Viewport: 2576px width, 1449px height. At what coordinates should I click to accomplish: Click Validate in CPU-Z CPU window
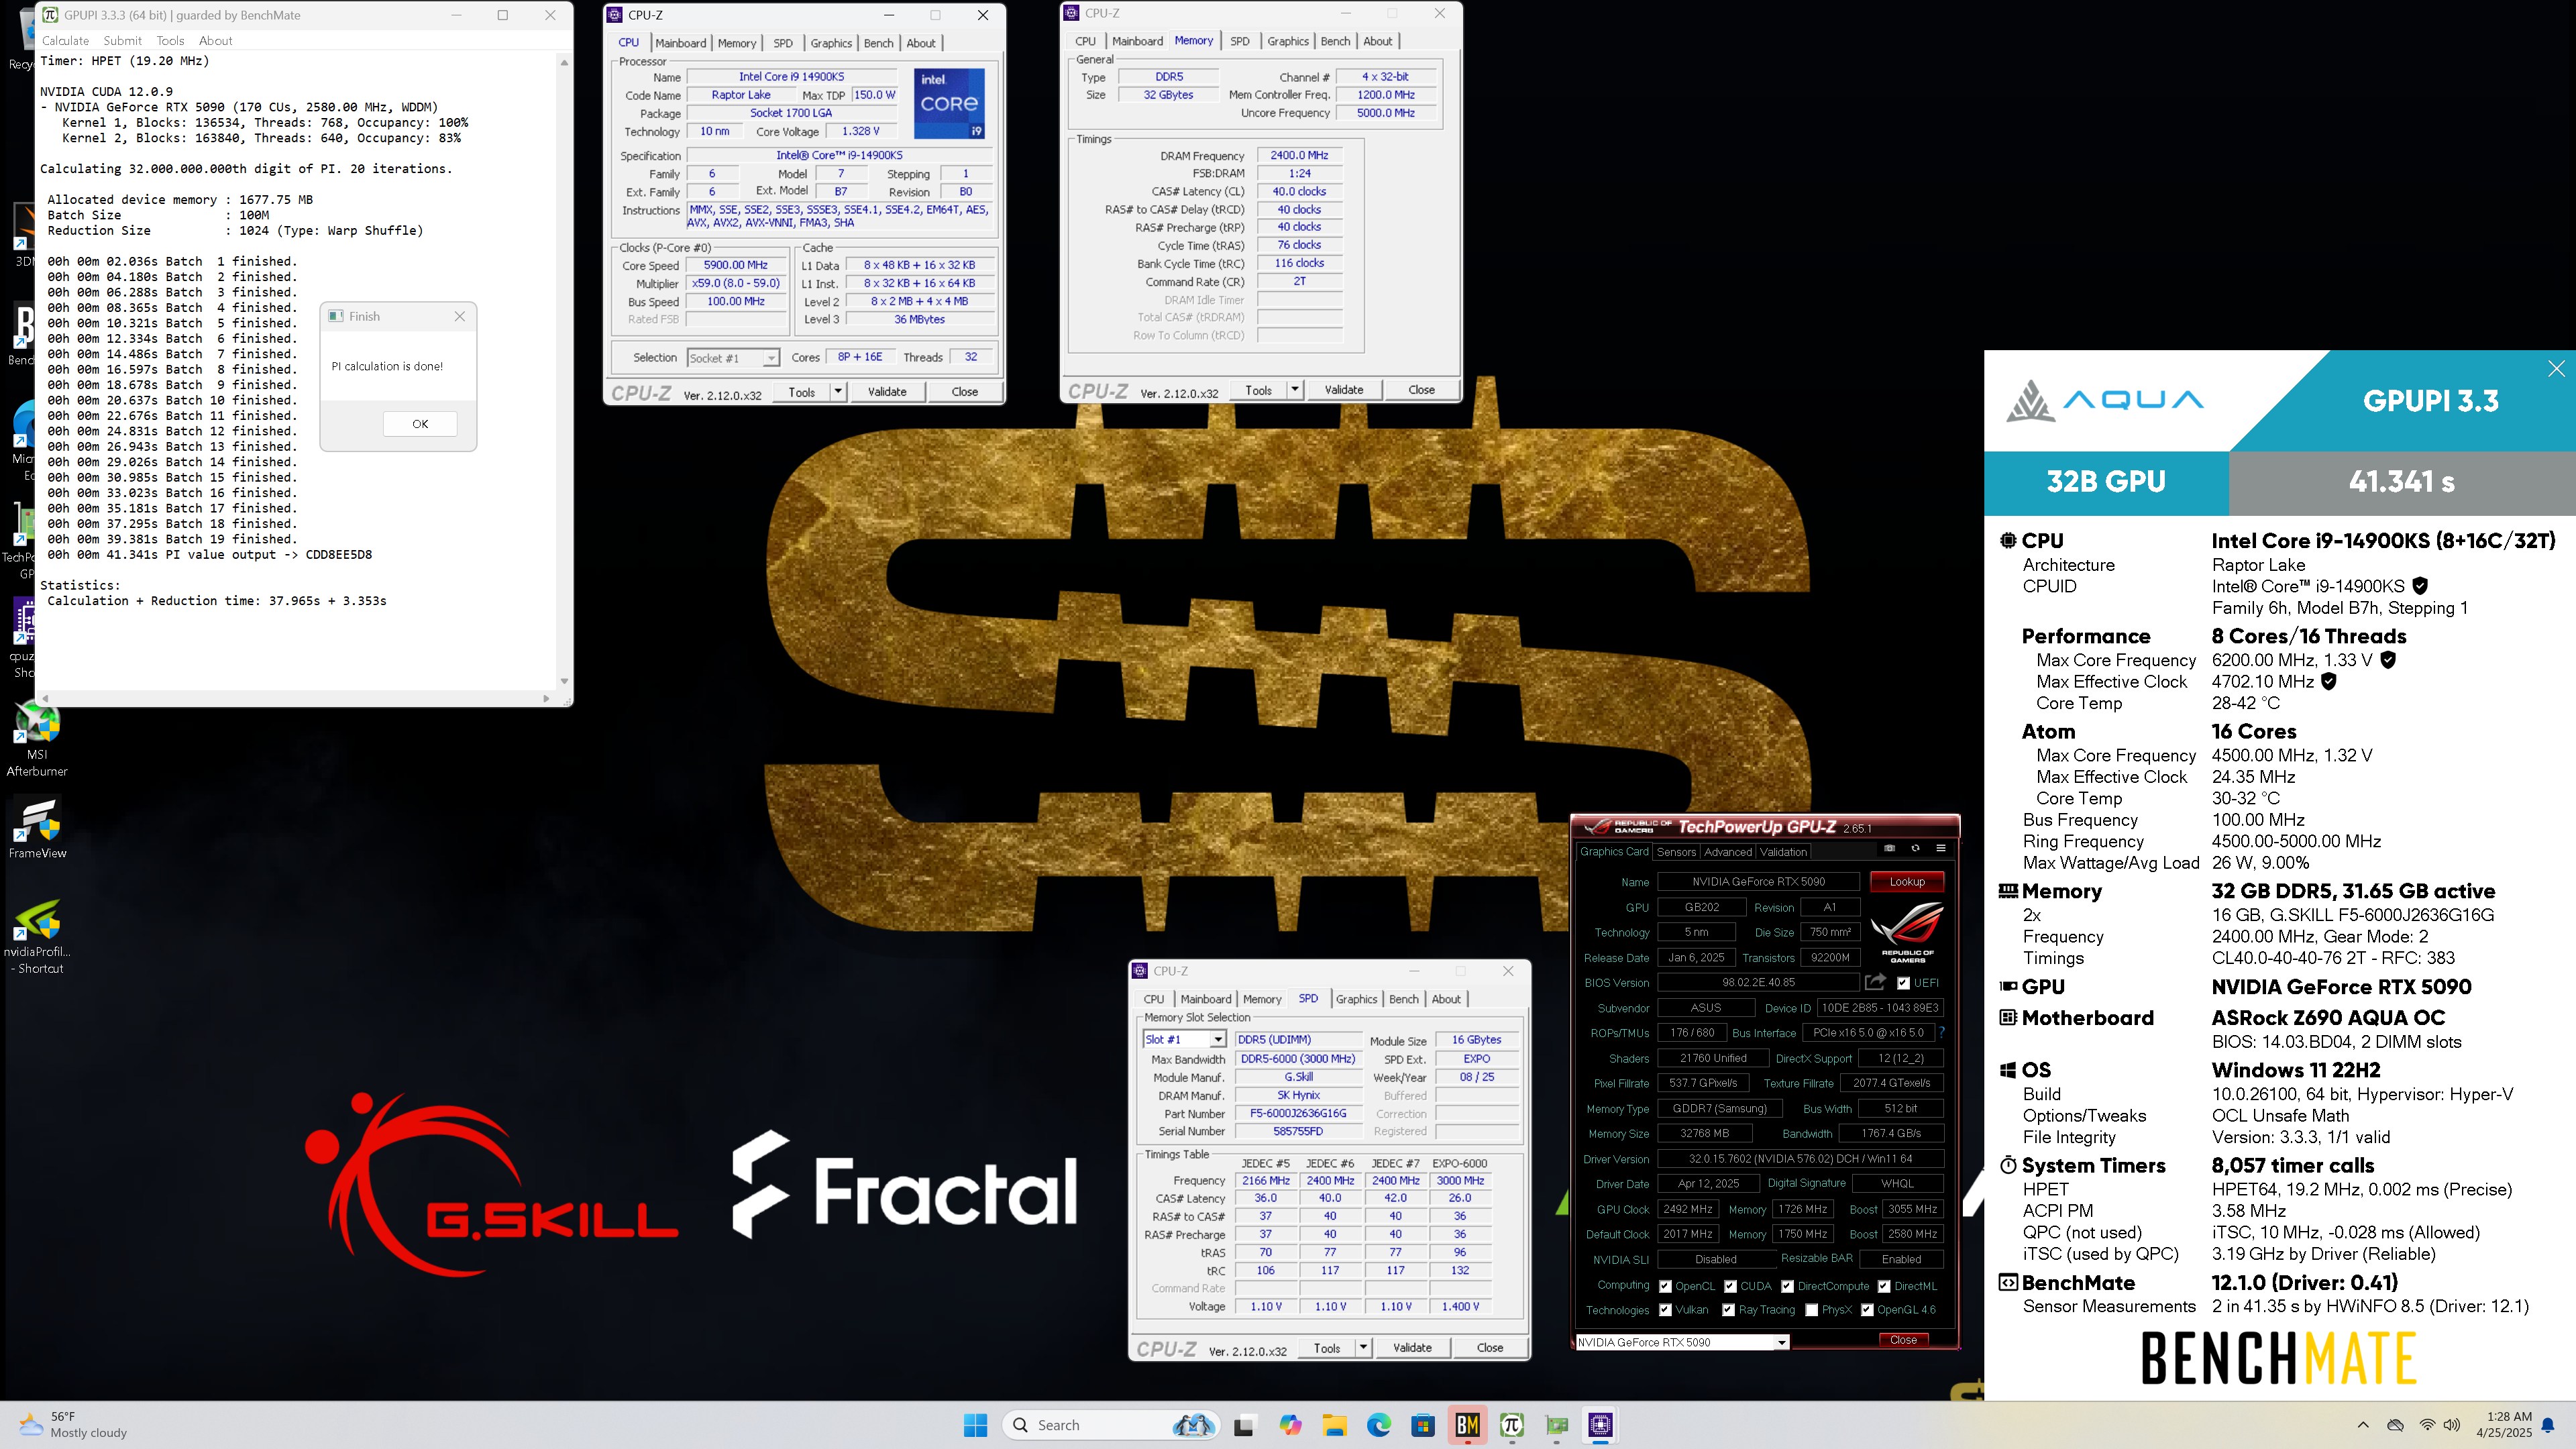(x=886, y=391)
